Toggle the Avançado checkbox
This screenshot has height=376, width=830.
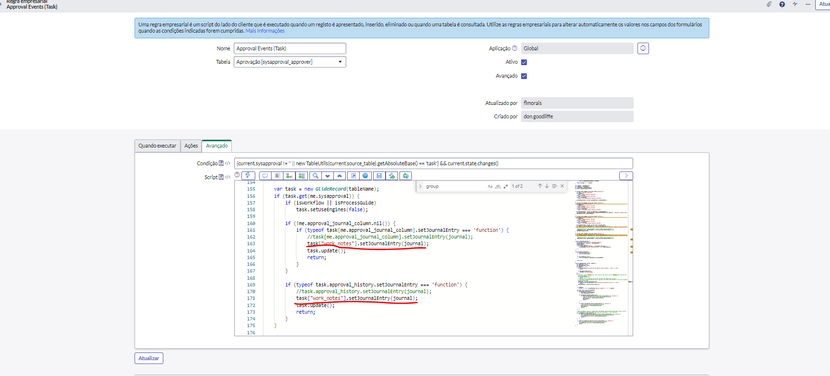click(524, 76)
